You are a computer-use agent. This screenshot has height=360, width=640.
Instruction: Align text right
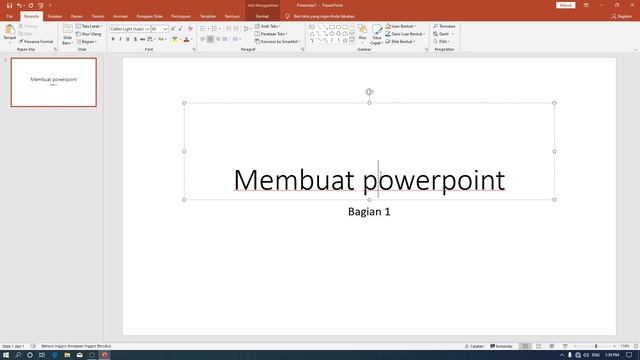tap(218, 39)
